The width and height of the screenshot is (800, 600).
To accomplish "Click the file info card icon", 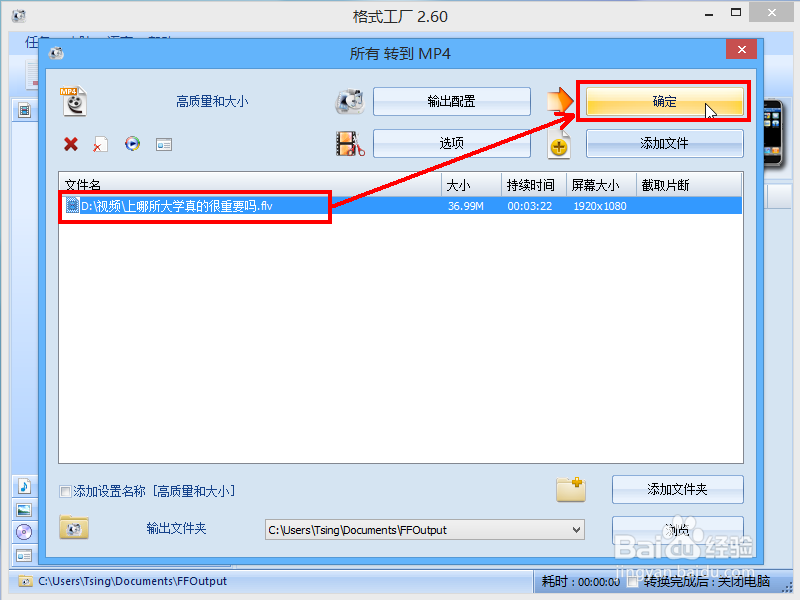I will coord(164,145).
